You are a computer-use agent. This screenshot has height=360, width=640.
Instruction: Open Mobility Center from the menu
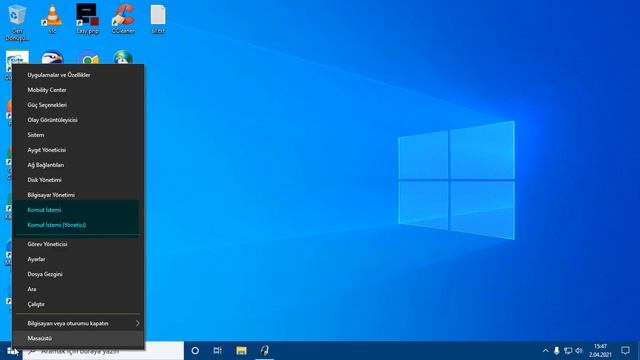(78, 90)
